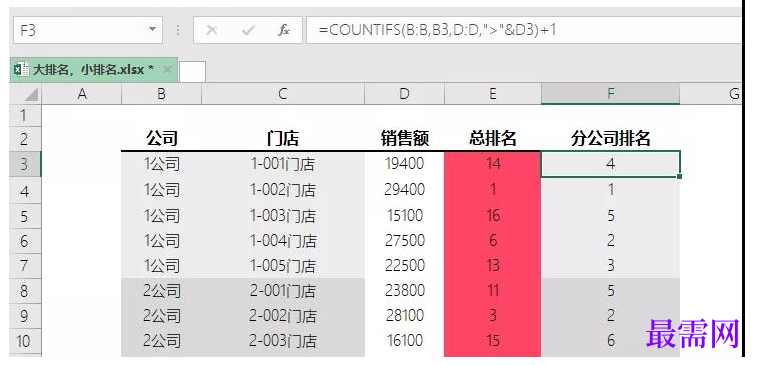Click sales value 29400
The height and width of the screenshot is (365, 758).
click(404, 190)
